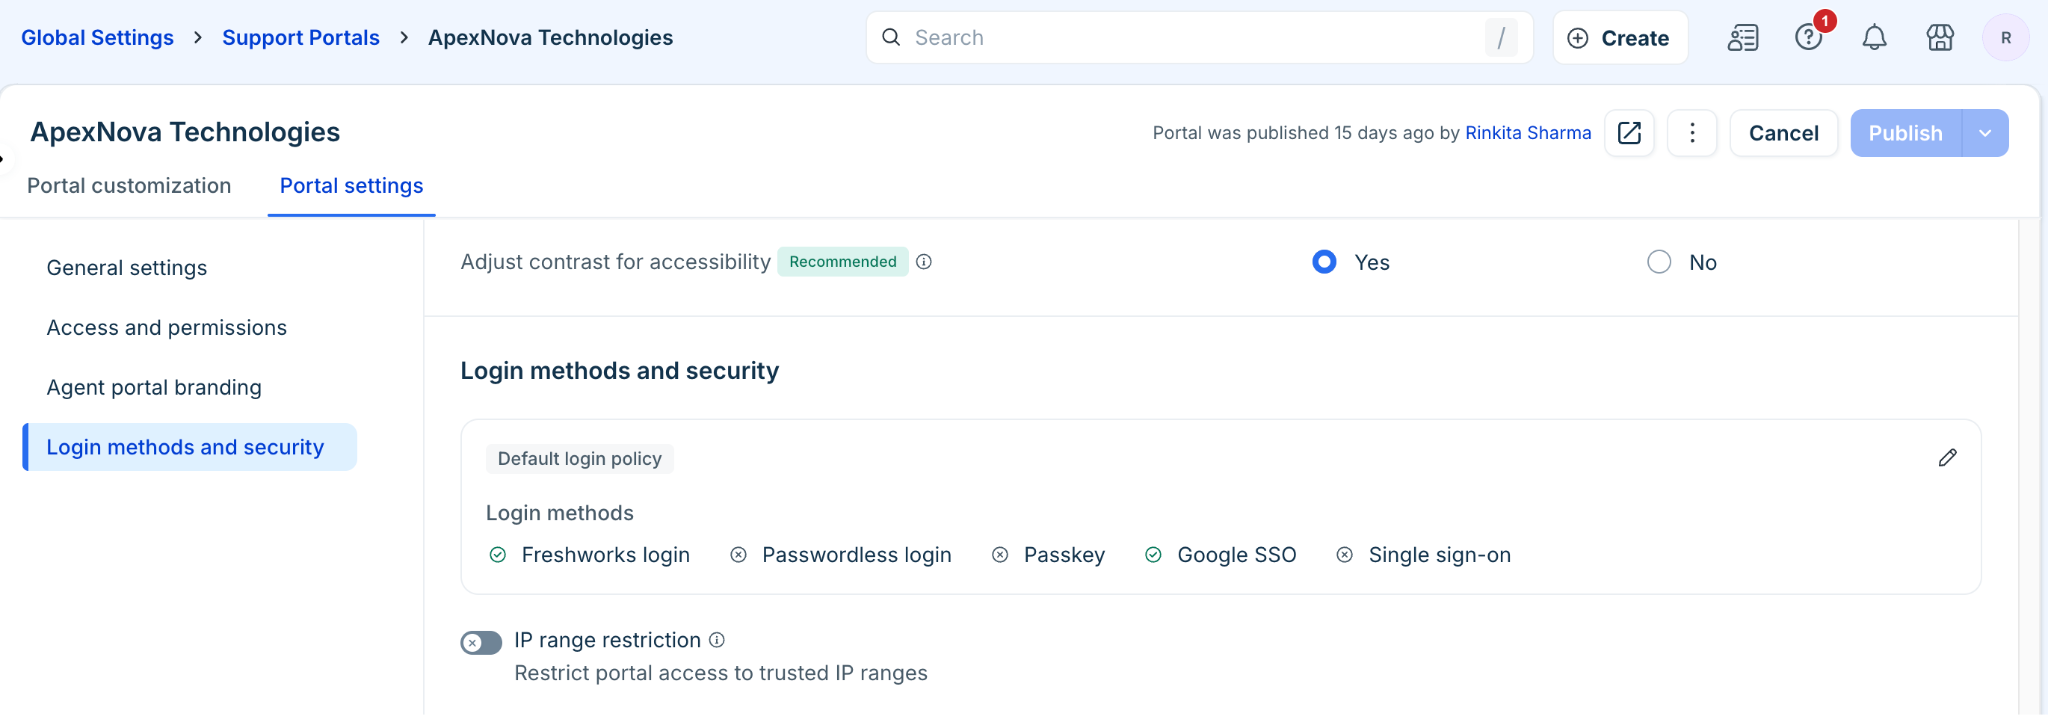The width and height of the screenshot is (2048, 715).
Task: Open Access and permissions section
Action: coord(167,328)
